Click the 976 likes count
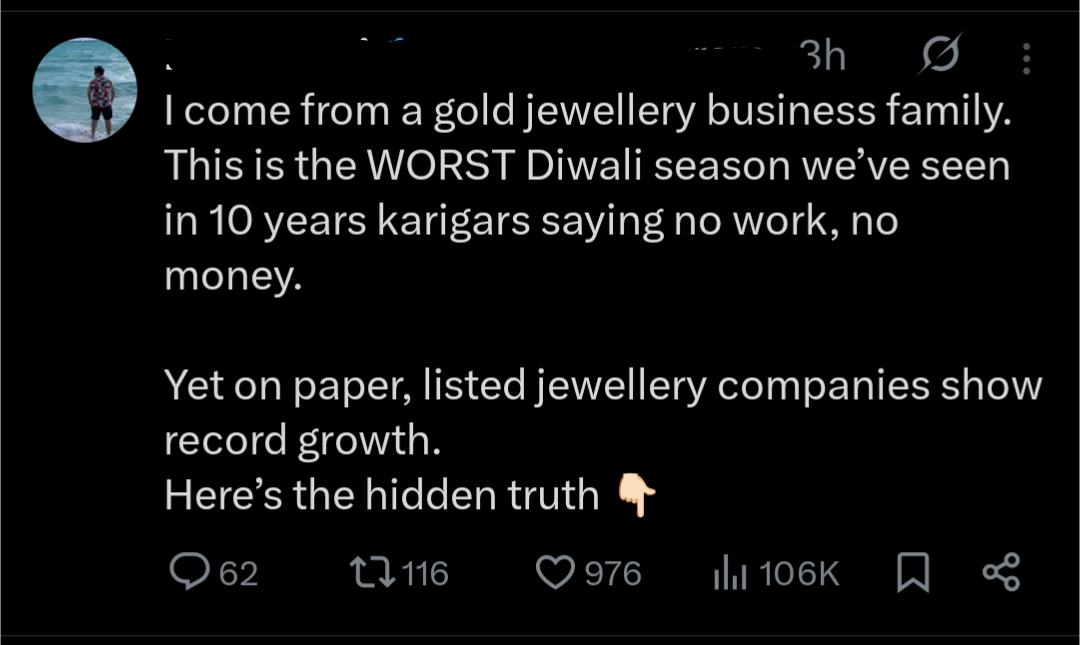 click(x=612, y=574)
